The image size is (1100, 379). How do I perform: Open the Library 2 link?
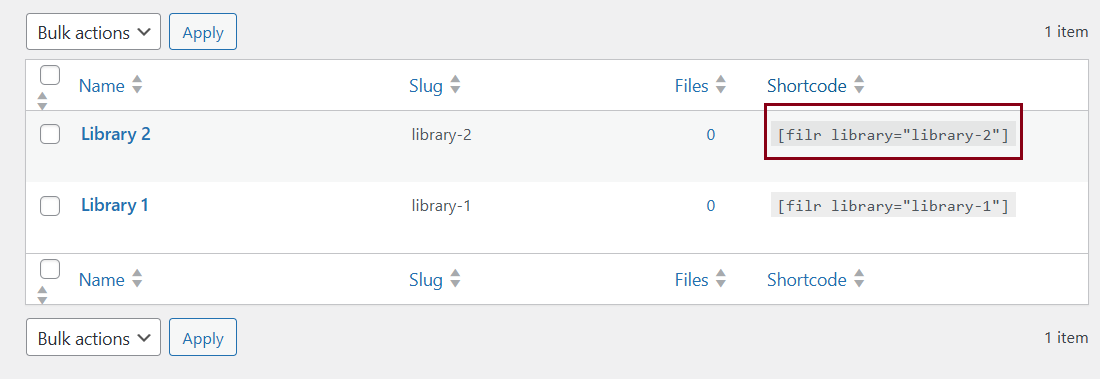coord(116,134)
